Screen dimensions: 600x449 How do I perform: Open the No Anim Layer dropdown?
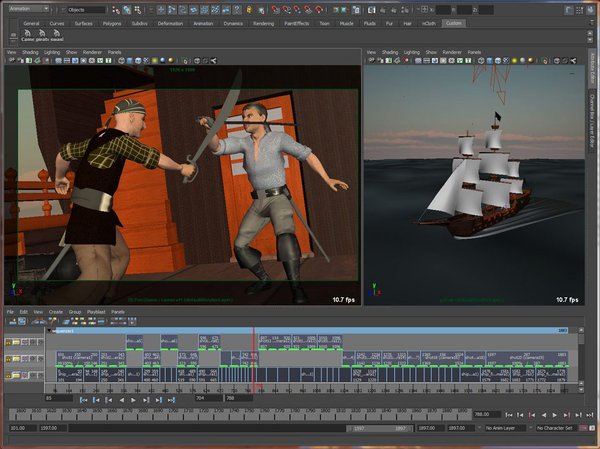(503, 428)
